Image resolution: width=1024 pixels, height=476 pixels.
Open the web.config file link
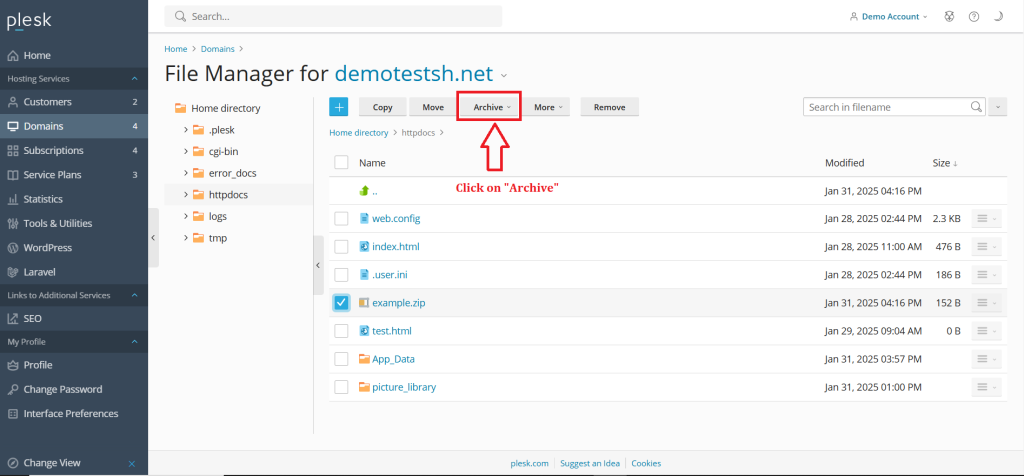[x=396, y=219]
